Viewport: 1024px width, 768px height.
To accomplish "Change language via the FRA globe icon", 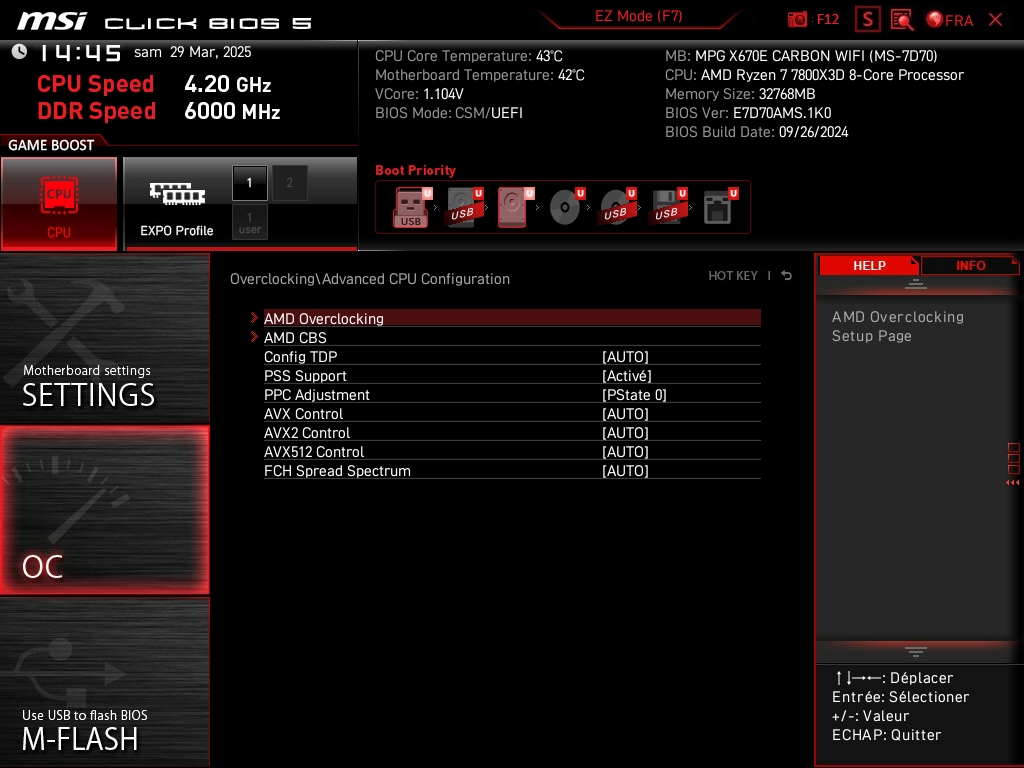I will click(950, 20).
